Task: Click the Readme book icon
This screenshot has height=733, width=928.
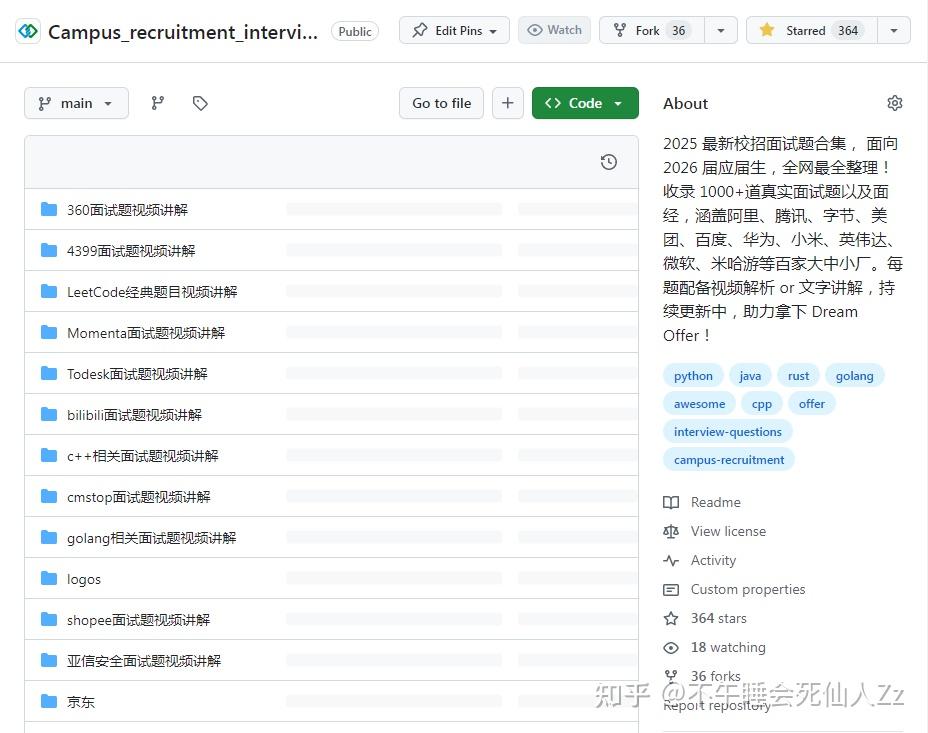Action: [671, 502]
